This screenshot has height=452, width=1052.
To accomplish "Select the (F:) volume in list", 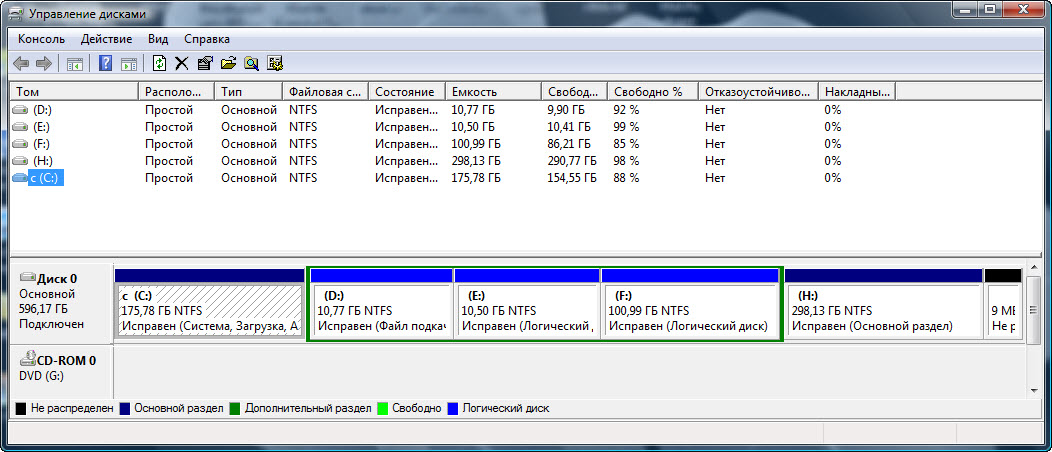I will [41, 144].
